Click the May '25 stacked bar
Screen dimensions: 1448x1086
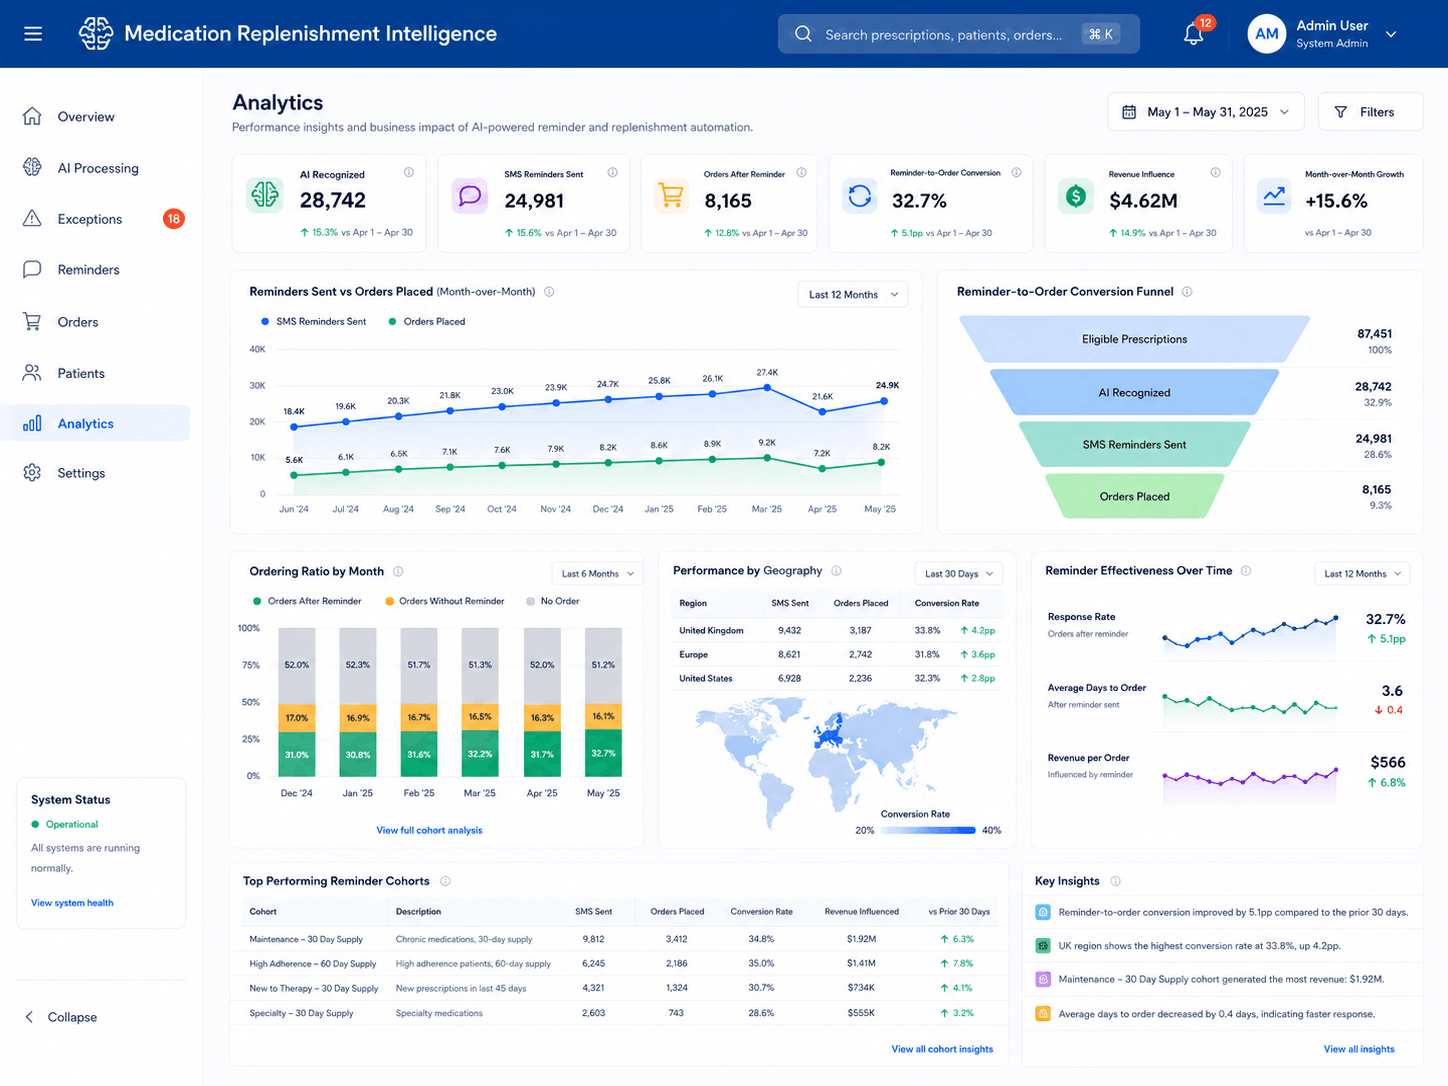point(603,702)
